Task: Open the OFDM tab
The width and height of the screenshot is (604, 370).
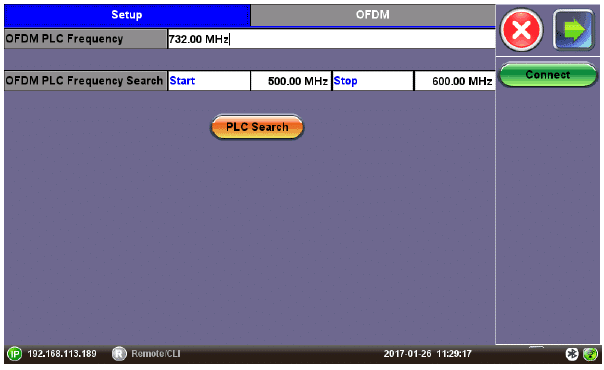Action: click(x=373, y=15)
